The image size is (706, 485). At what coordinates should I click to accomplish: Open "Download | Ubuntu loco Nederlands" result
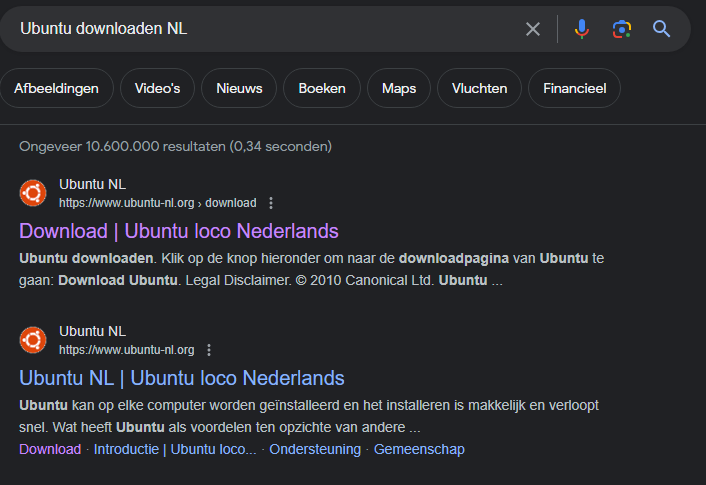179,231
